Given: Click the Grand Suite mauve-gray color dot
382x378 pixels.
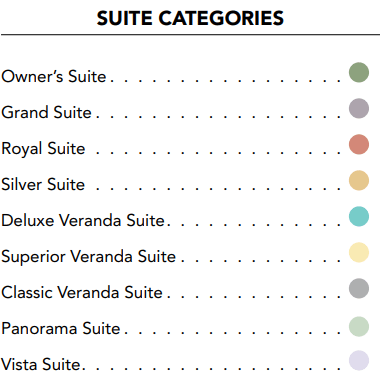Looking at the screenshot, I should click(x=359, y=108).
